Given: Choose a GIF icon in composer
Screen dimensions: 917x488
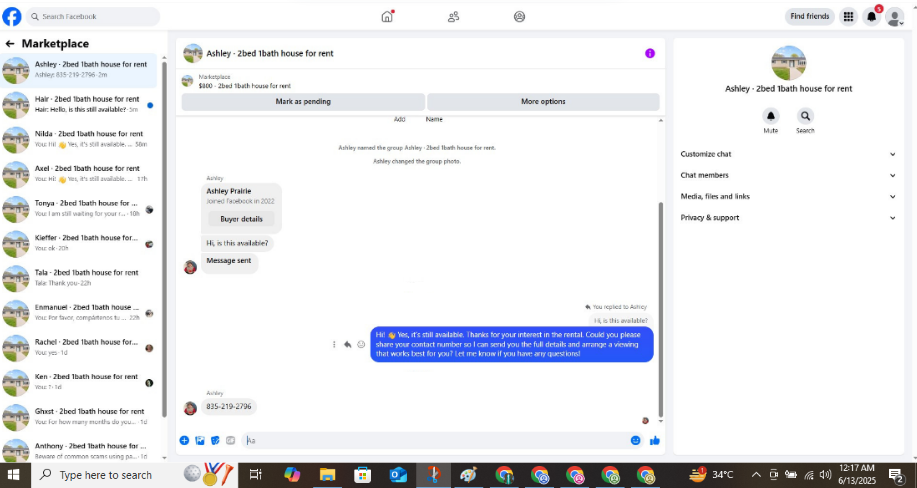Looking at the screenshot, I should point(230,441).
